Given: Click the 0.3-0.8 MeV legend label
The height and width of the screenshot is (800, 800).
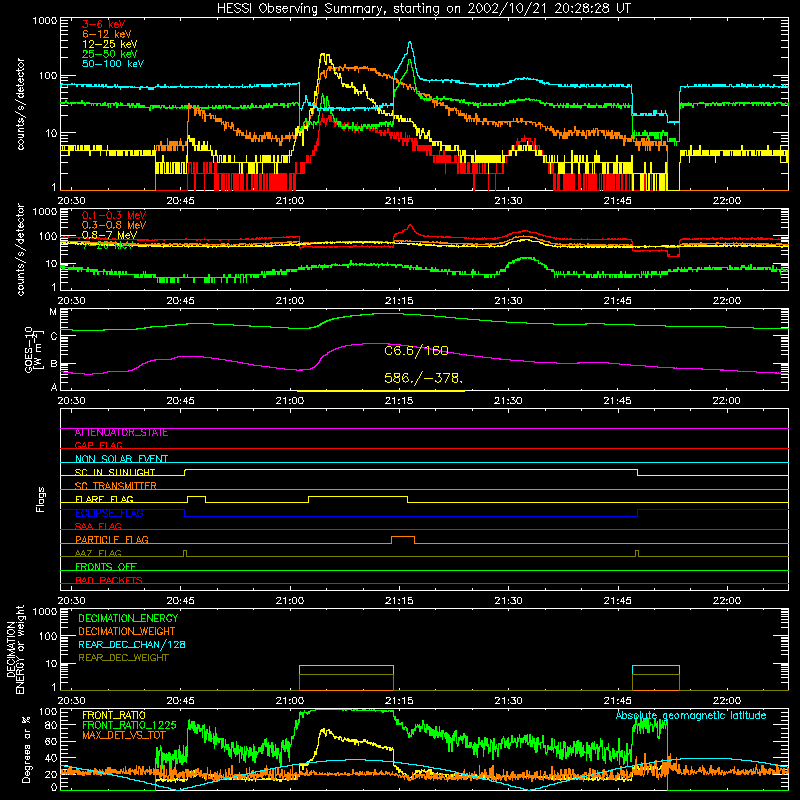Looking at the screenshot, I should click(114, 225).
